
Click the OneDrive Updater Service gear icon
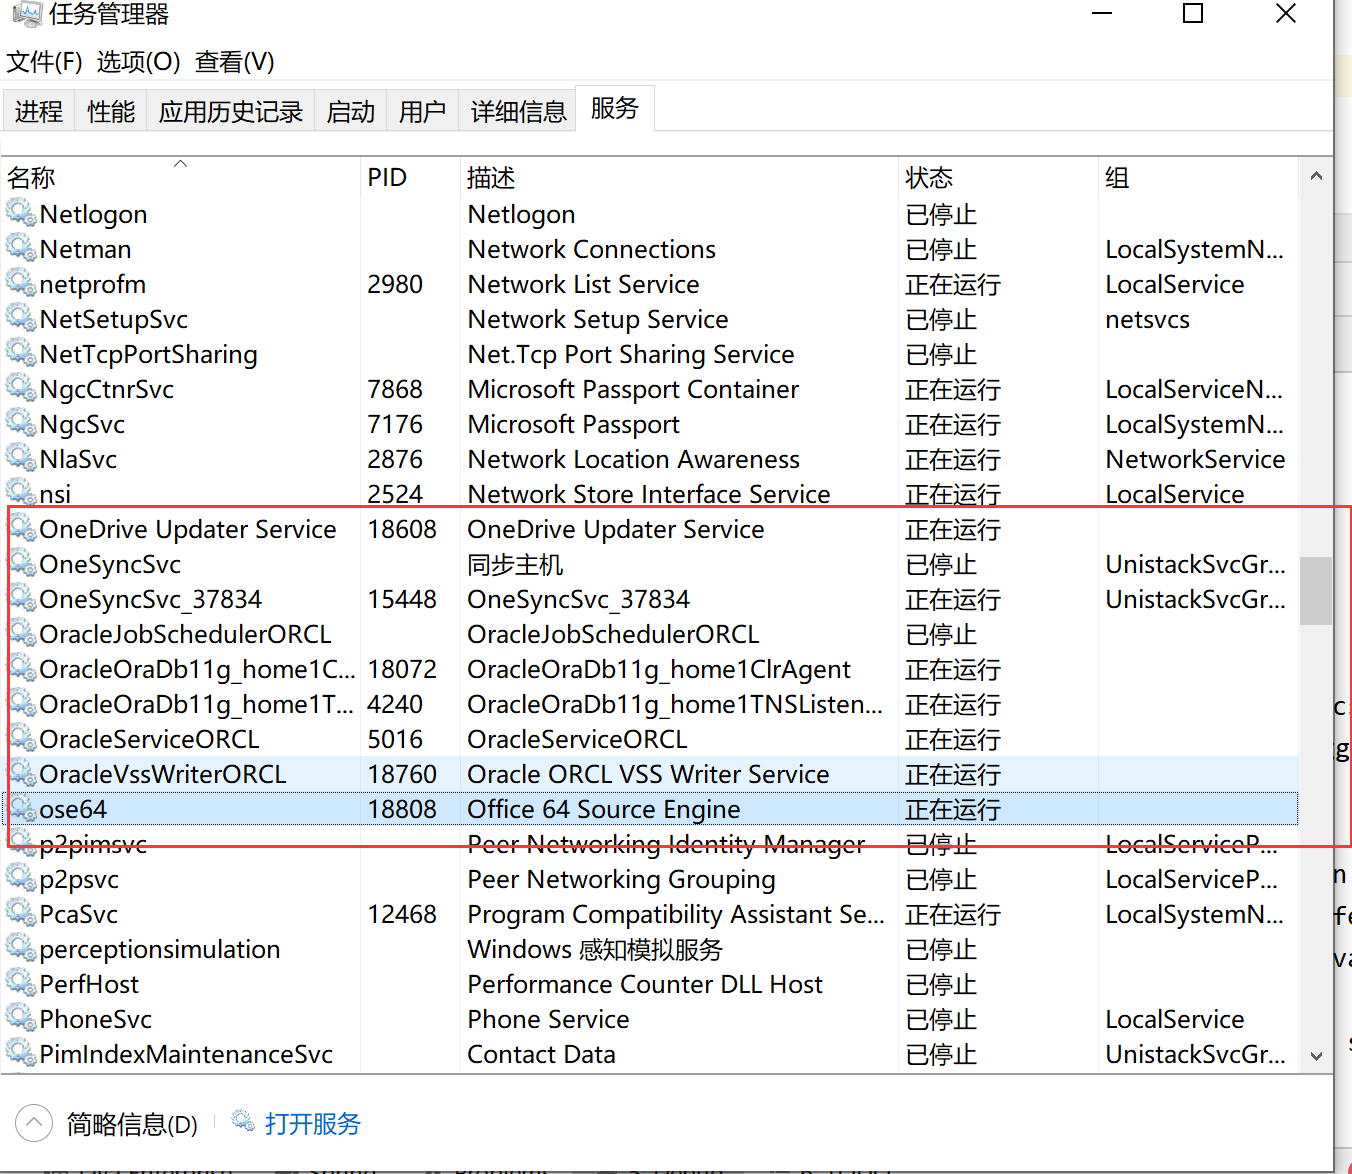(21, 528)
